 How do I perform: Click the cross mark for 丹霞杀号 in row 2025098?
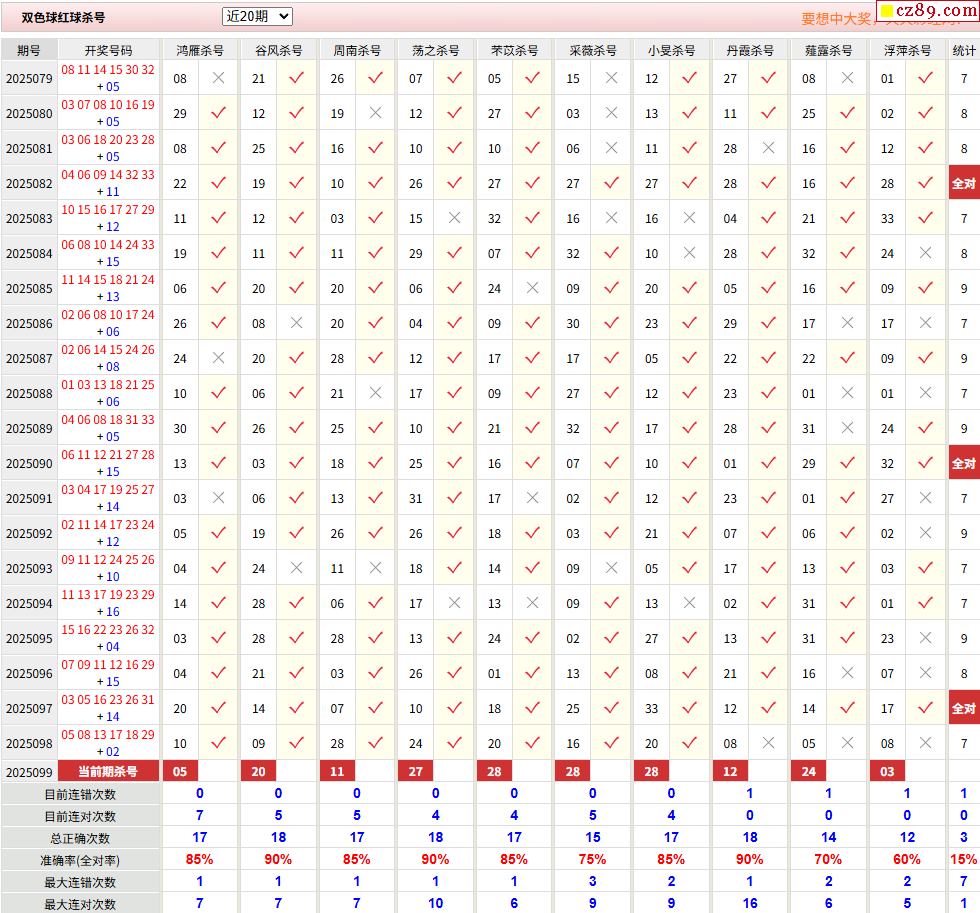coord(768,743)
